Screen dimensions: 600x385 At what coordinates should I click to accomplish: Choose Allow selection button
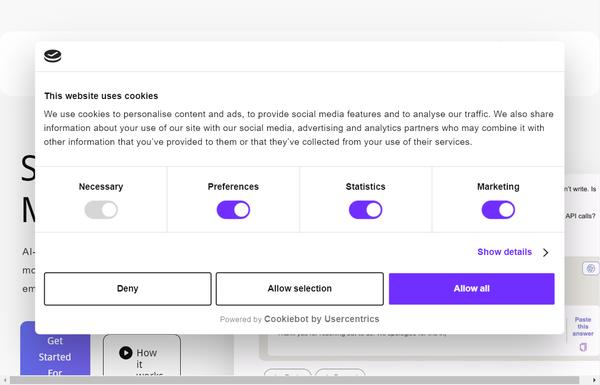(300, 289)
